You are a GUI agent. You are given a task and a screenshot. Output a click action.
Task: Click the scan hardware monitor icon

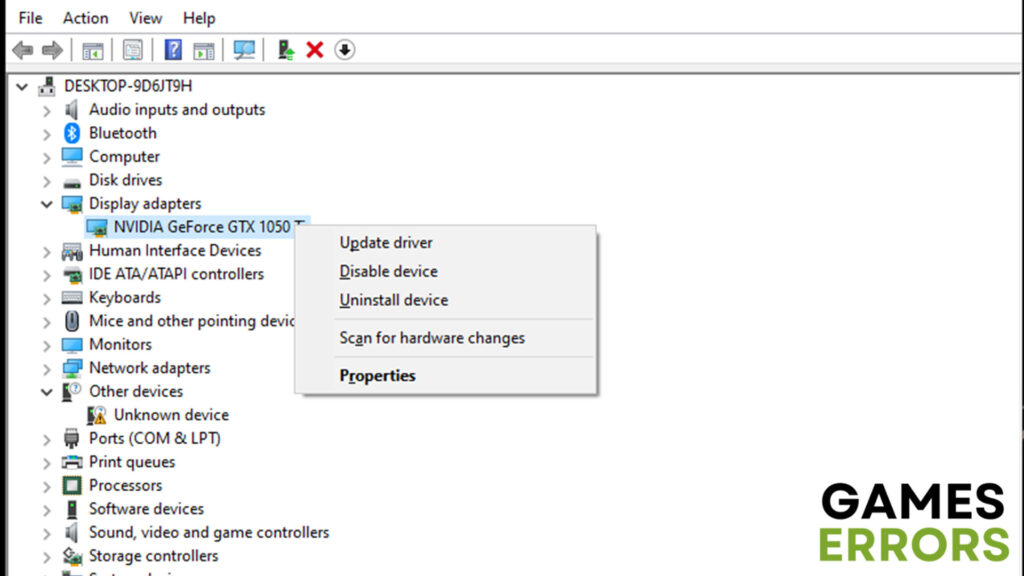(x=244, y=50)
